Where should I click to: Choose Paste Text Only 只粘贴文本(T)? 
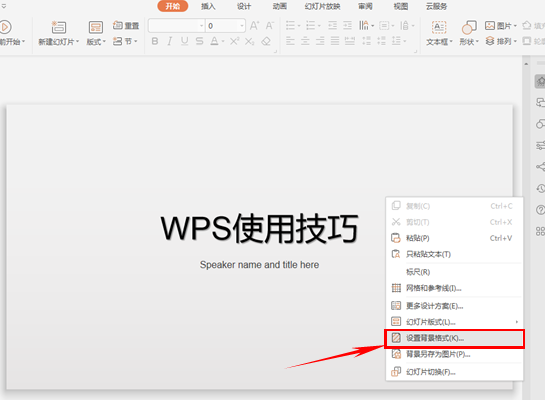[454, 254]
